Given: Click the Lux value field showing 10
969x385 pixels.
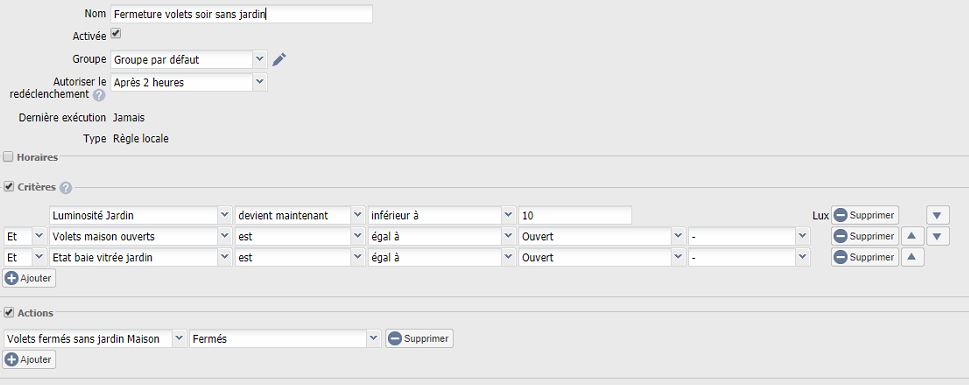Looking at the screenshot, I should click(x=575, y=216).
